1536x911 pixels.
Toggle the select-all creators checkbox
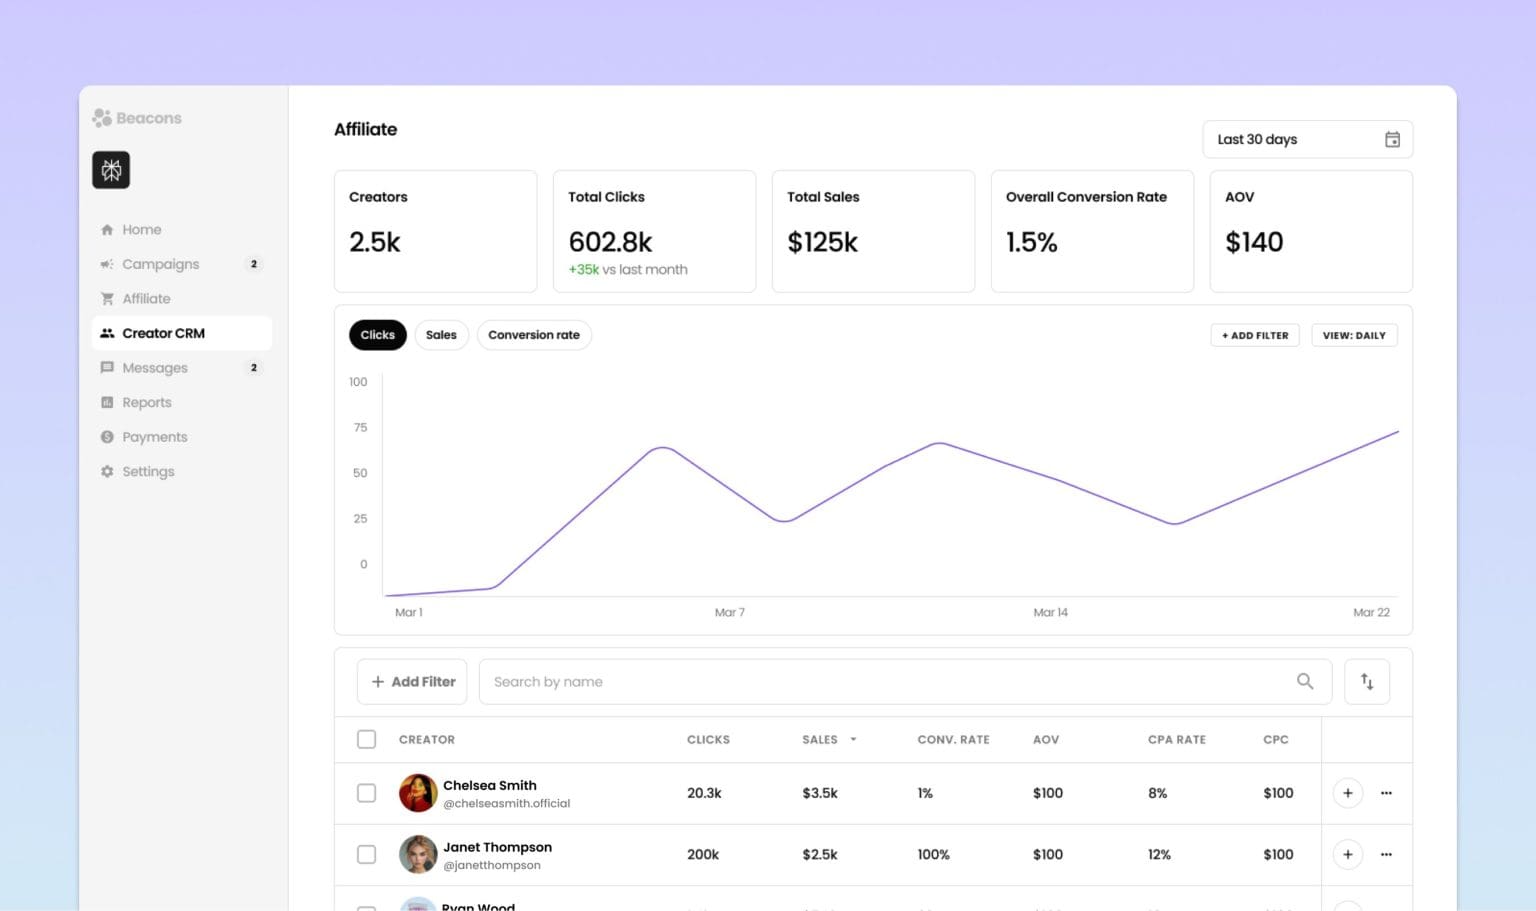[367, 739]
